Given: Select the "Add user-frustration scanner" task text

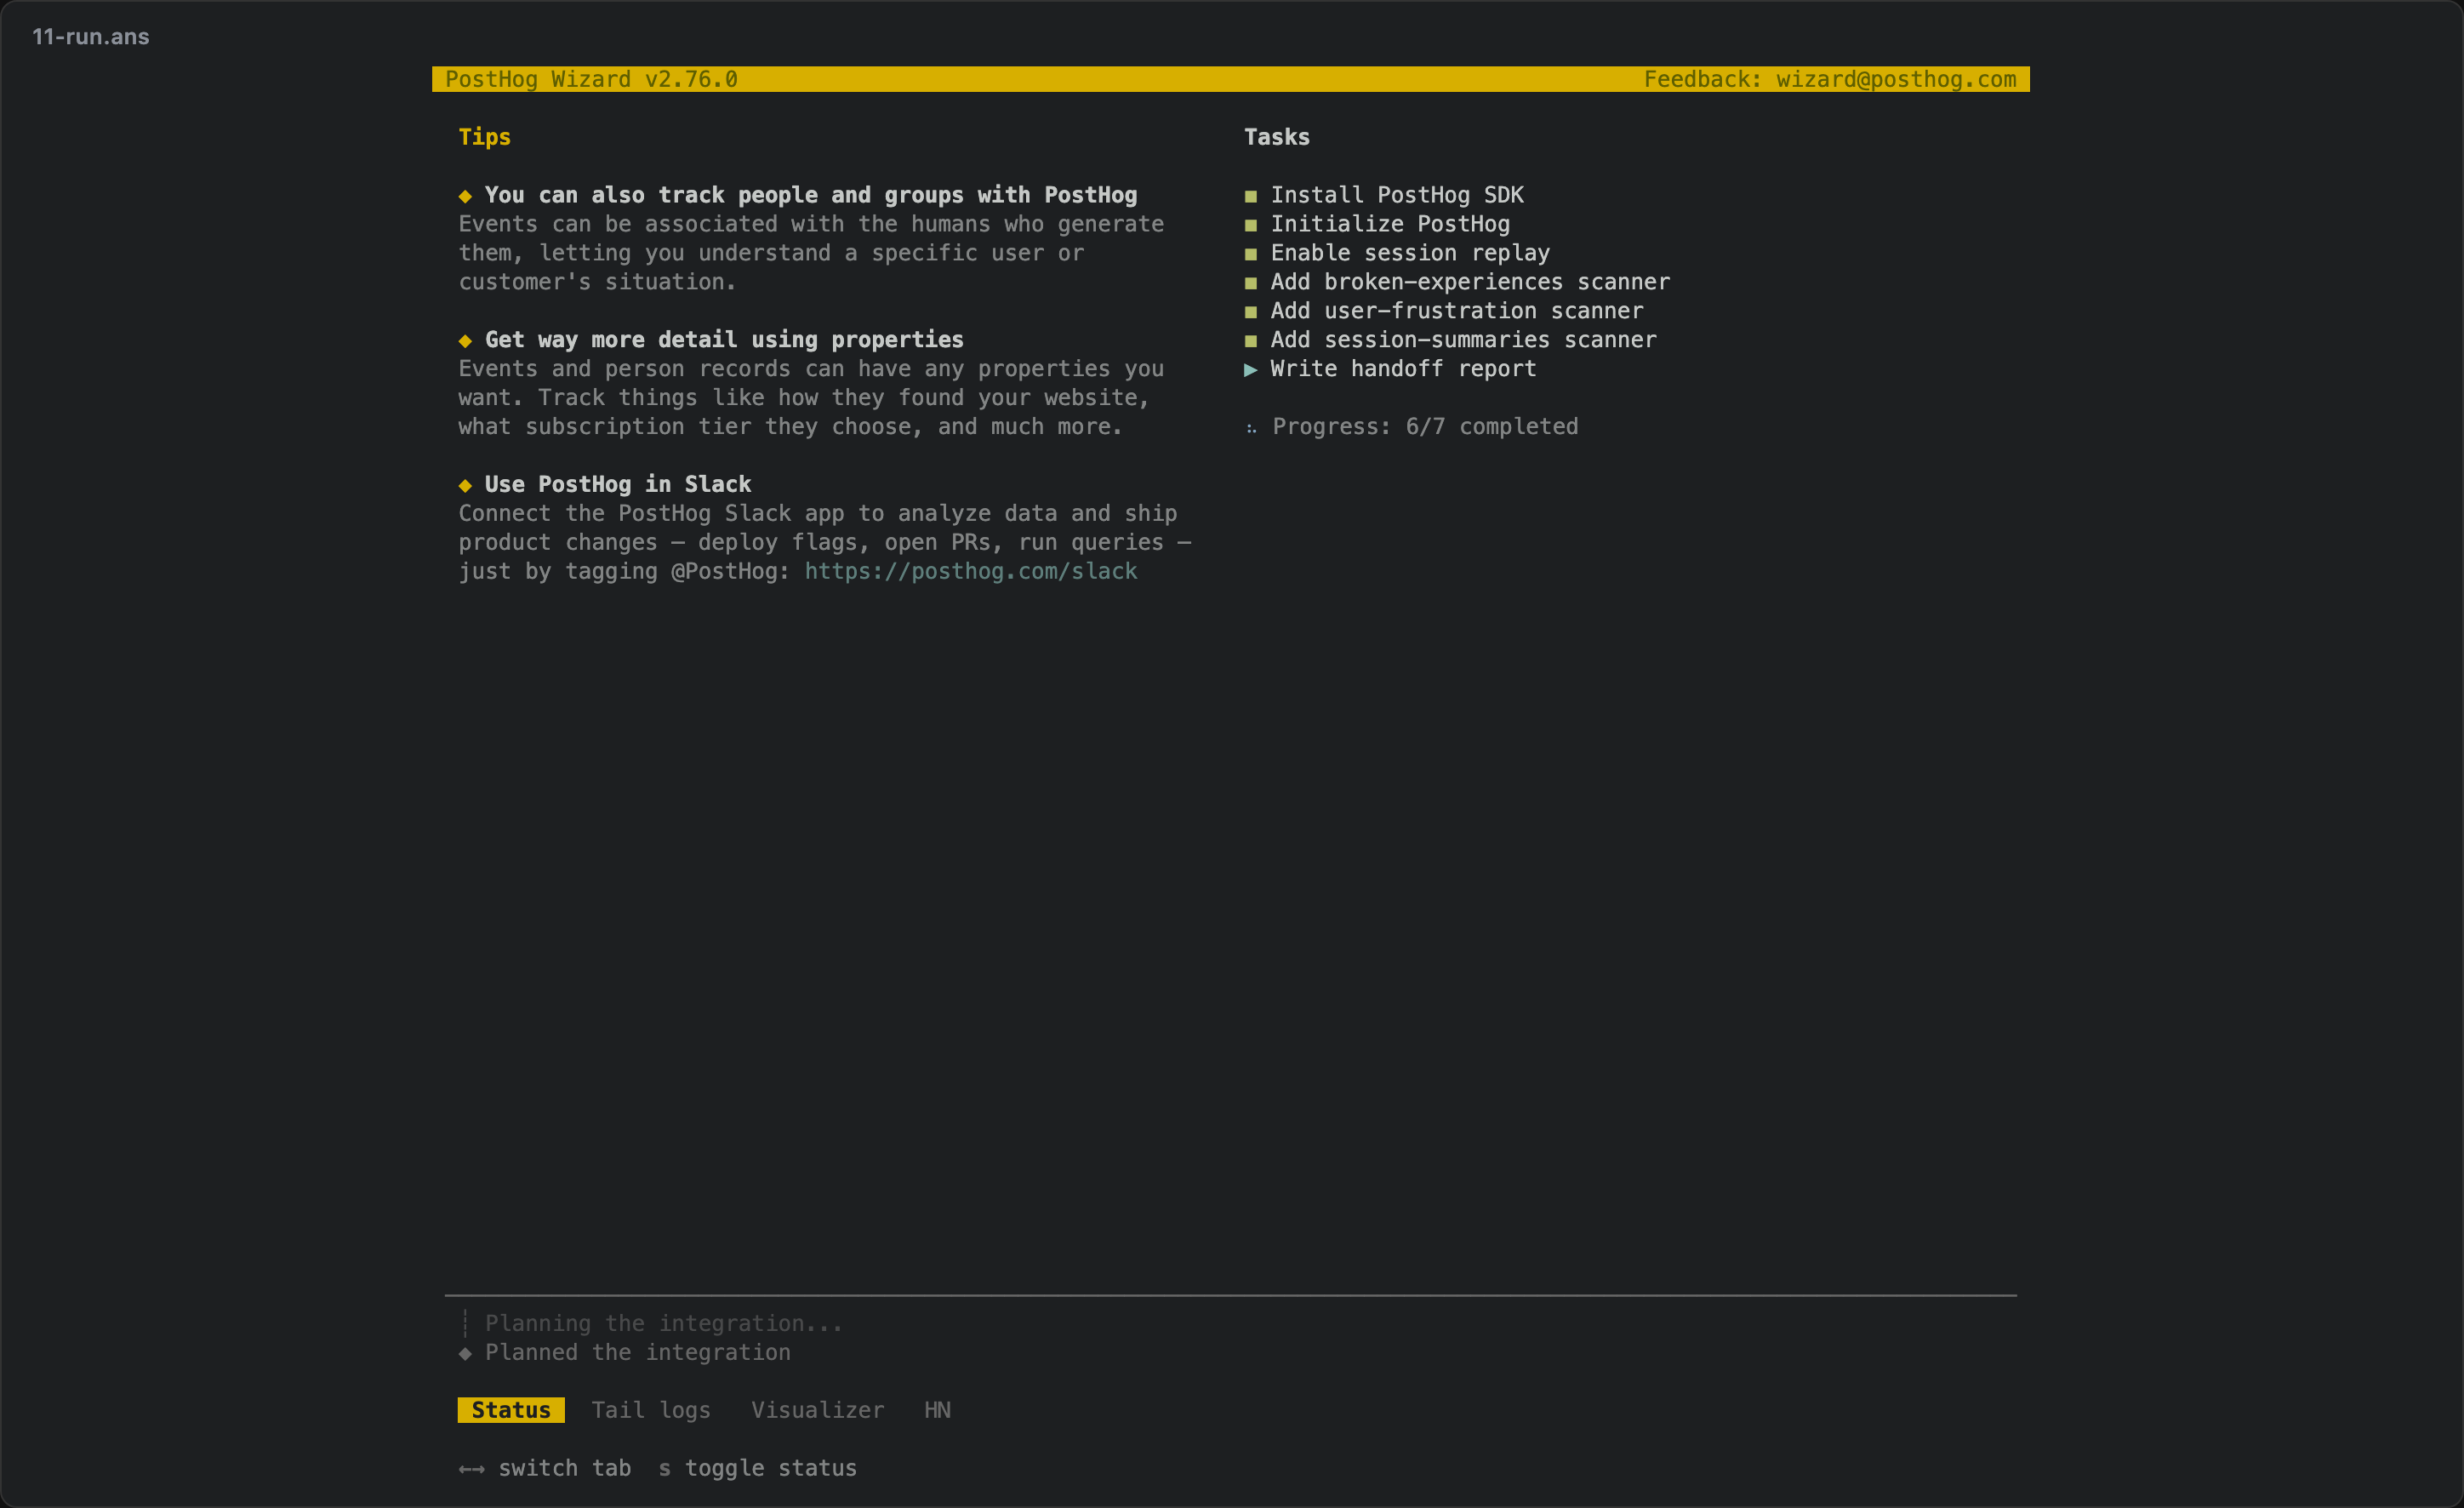Looking at the screenshot, I should tap(1457, 311).
